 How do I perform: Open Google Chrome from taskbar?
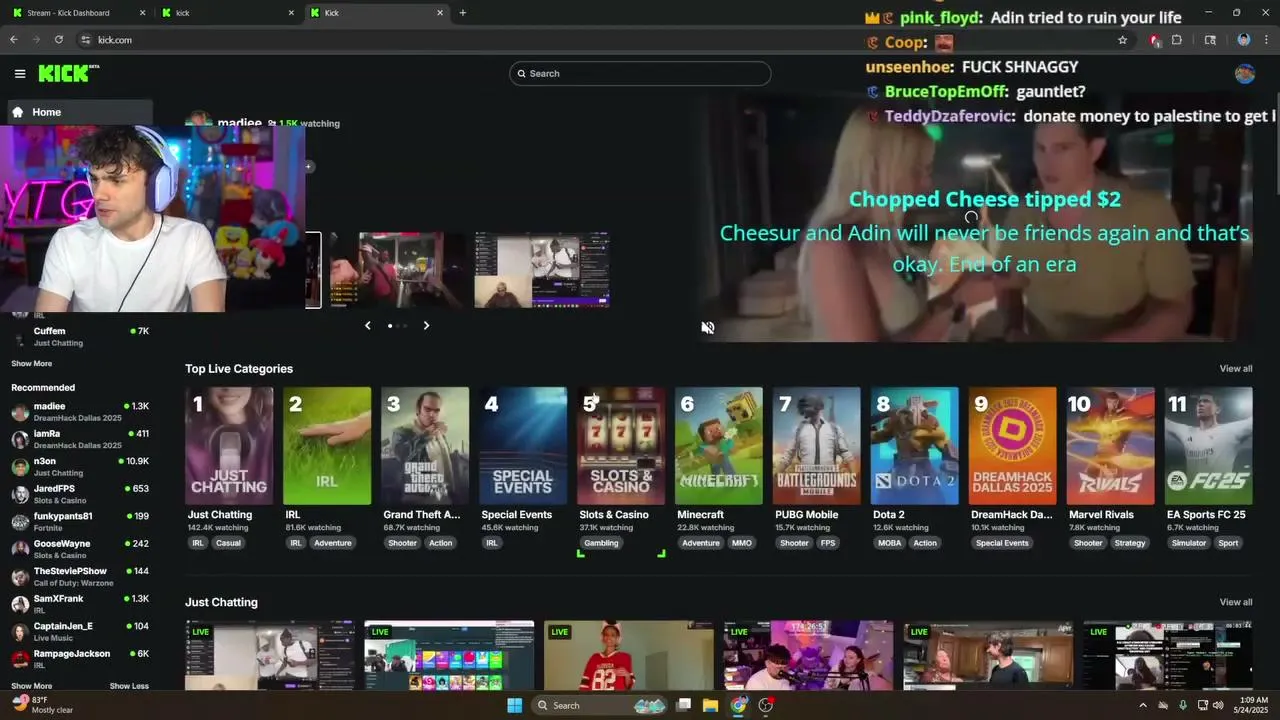(738, 705)
